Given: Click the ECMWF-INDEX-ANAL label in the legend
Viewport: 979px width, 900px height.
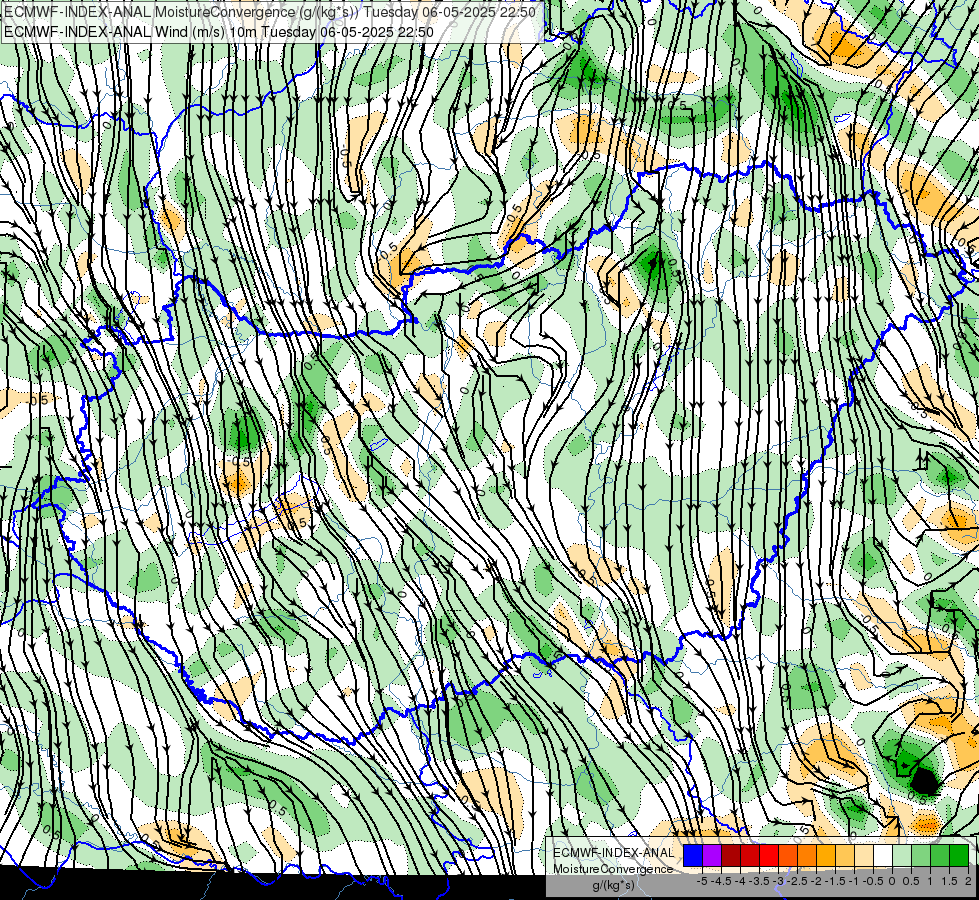Looking at the screenshot, I should (613, 853).
